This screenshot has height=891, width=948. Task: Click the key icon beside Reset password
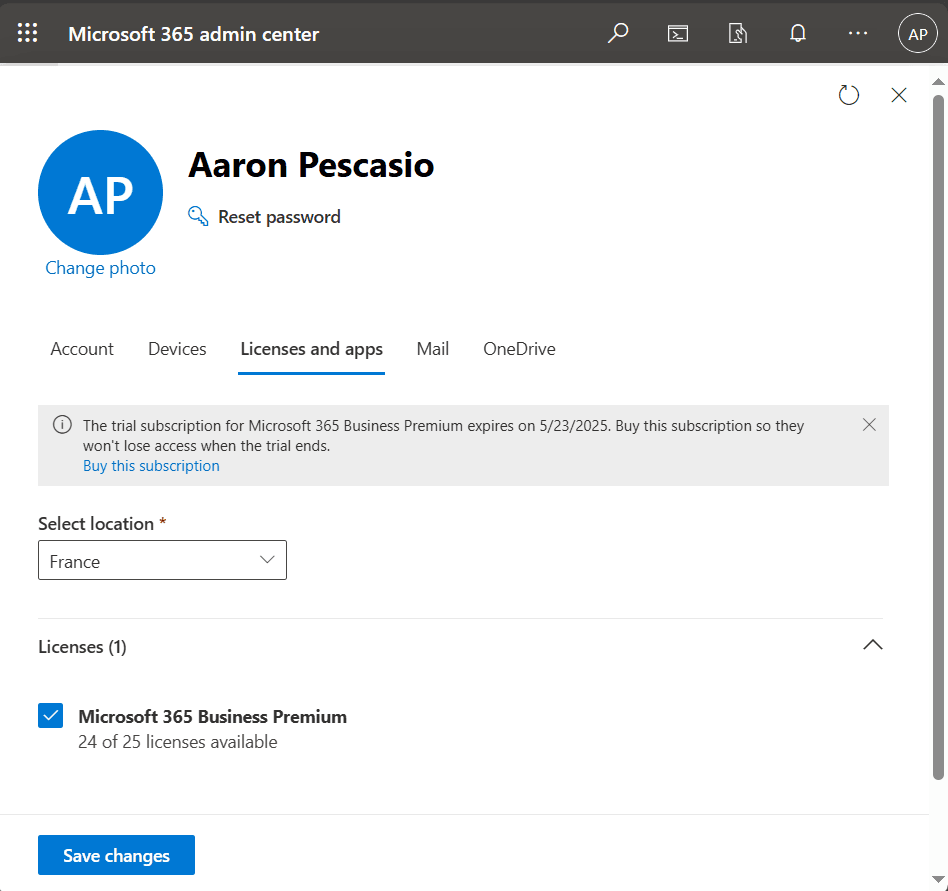click(x=197, y=215)
